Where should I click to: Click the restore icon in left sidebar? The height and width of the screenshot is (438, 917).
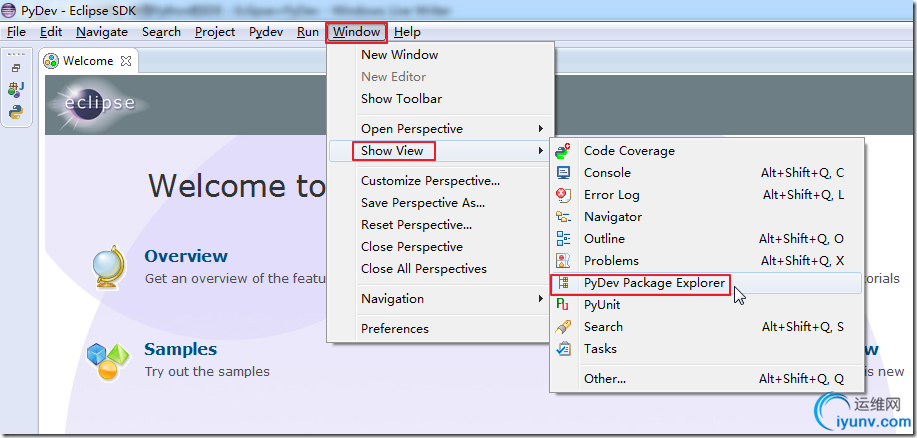[16, 68]
